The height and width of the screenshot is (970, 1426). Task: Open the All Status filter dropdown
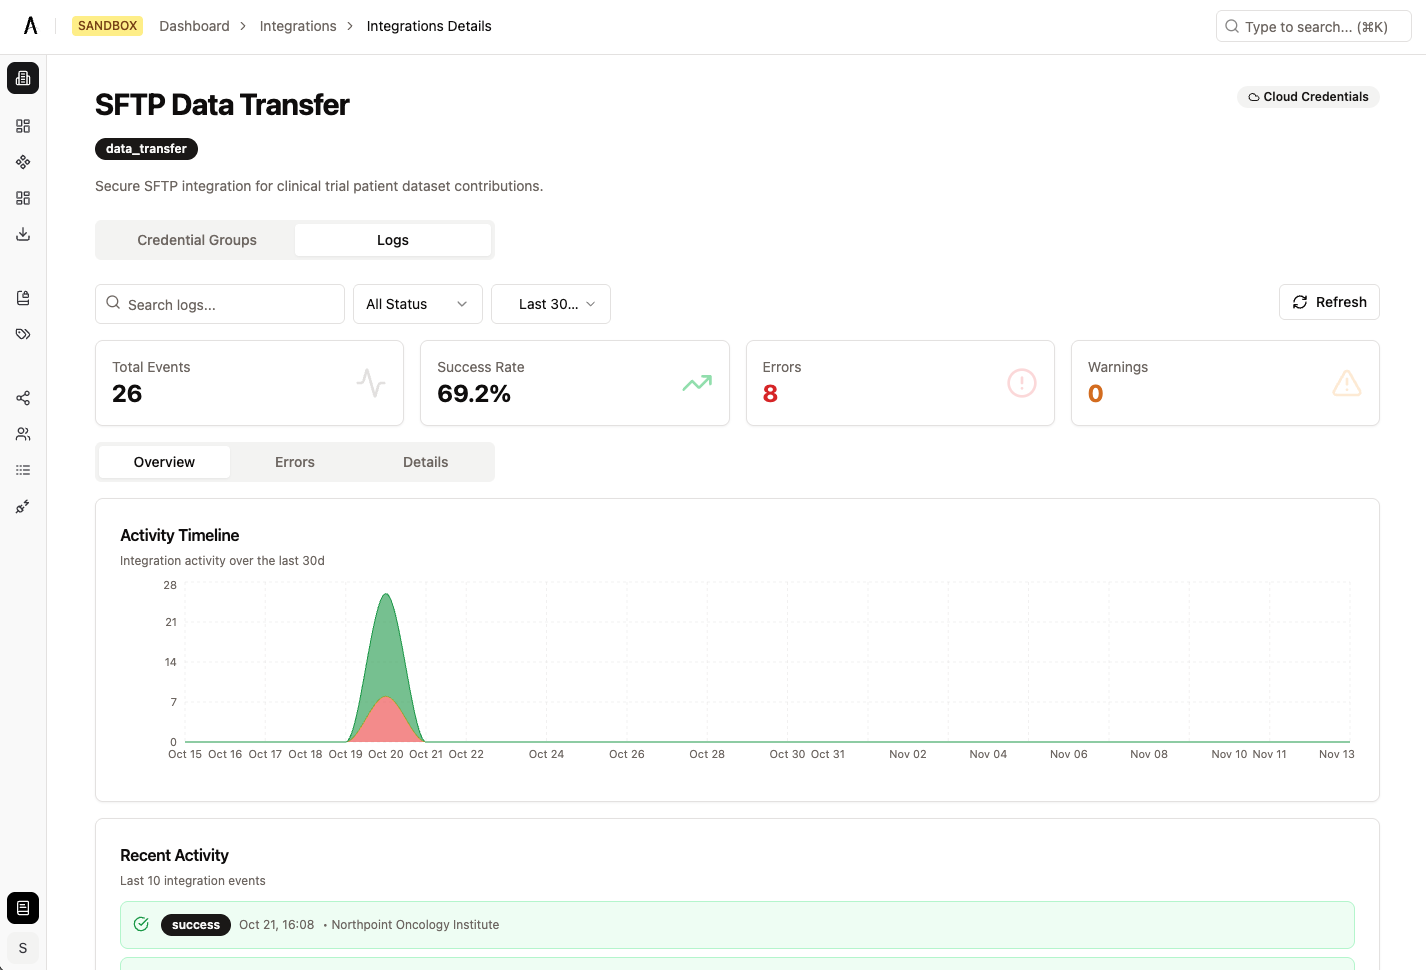tap(417, 303)
